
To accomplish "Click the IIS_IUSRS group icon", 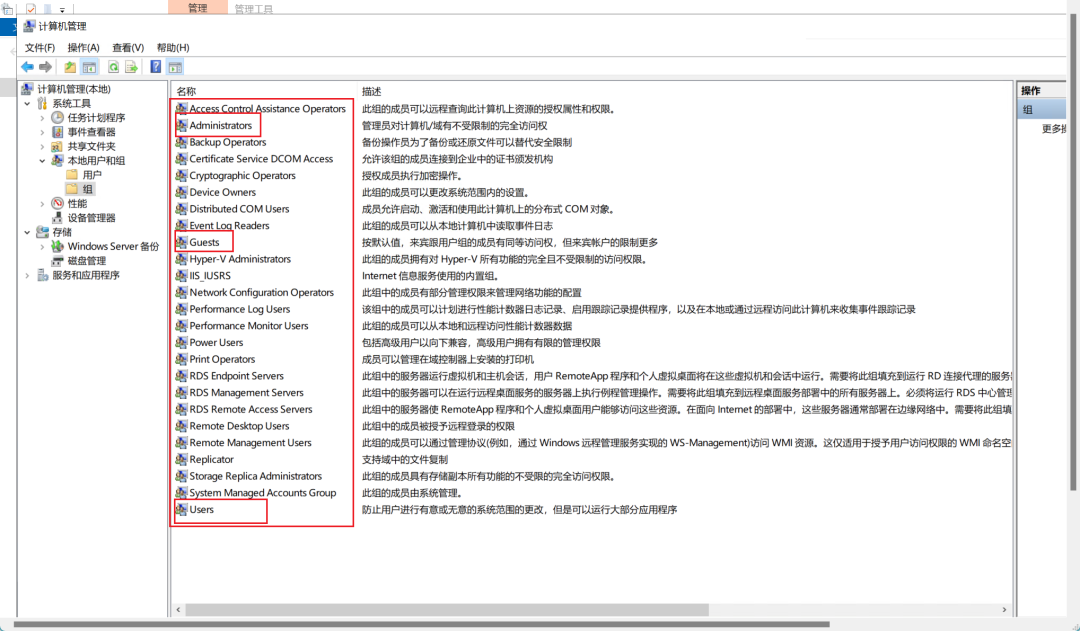I will (x=181, y=276).
